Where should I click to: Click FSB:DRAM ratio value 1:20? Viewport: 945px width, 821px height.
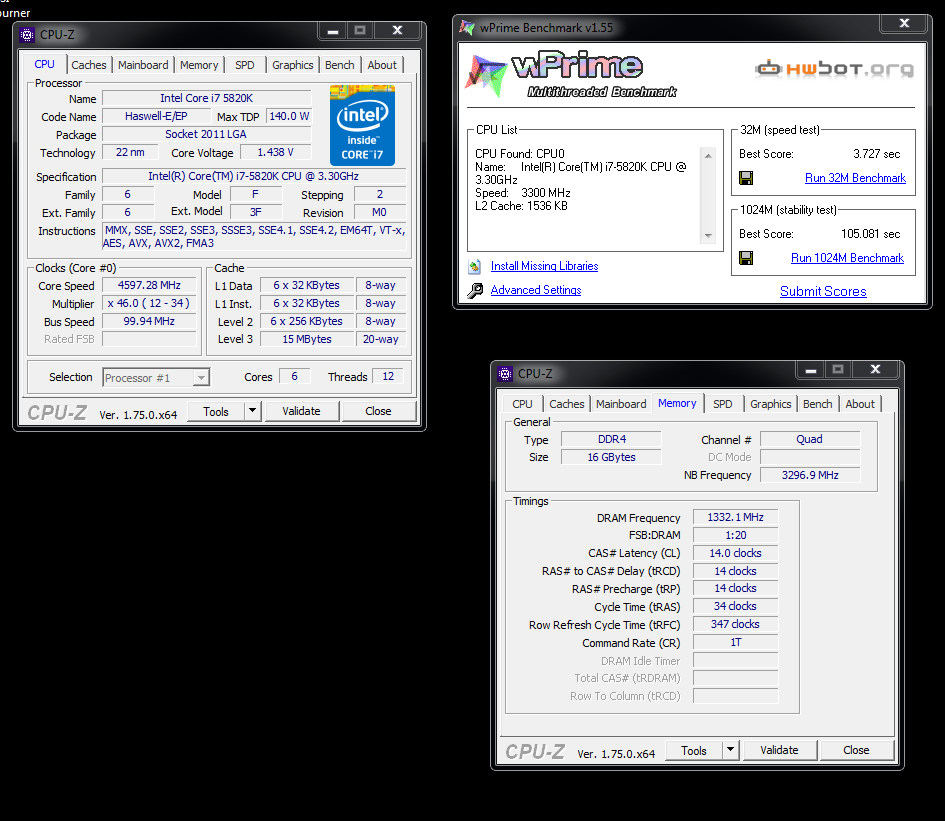tap(735, 535)
